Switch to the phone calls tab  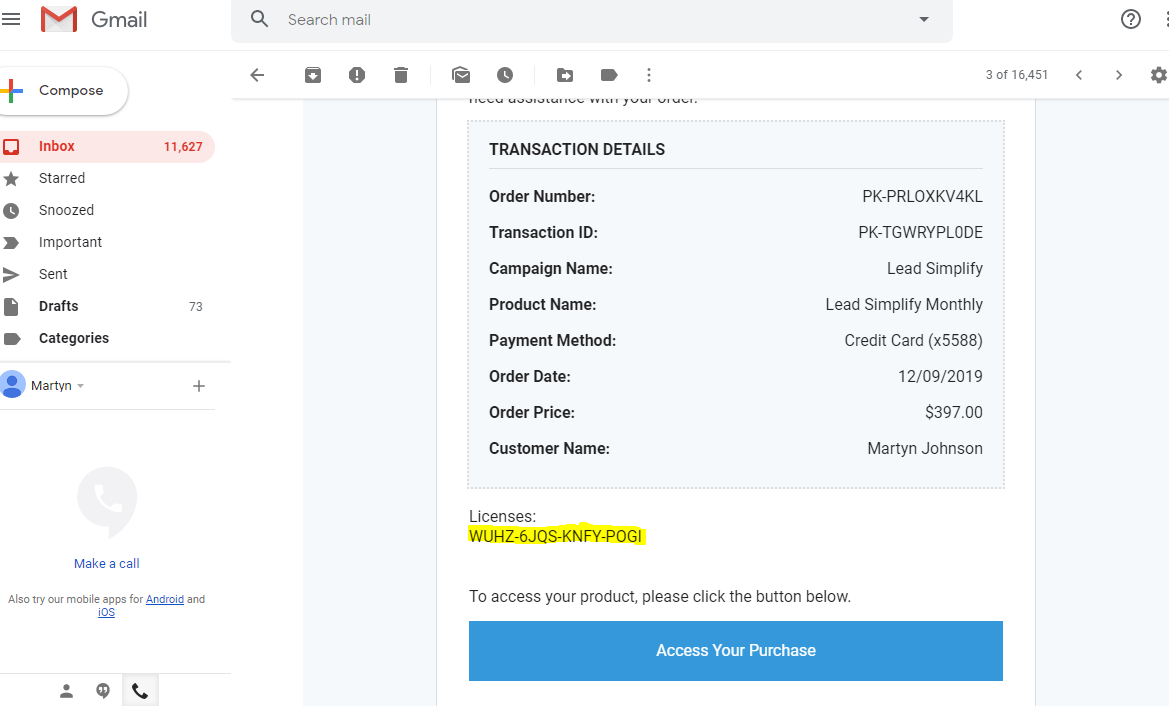coord(140,691)
